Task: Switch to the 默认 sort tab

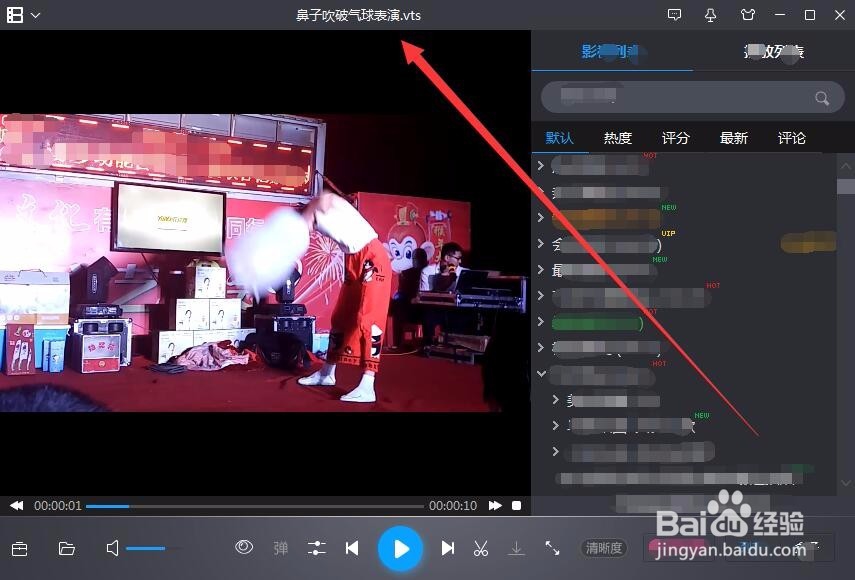Action: 559,138
